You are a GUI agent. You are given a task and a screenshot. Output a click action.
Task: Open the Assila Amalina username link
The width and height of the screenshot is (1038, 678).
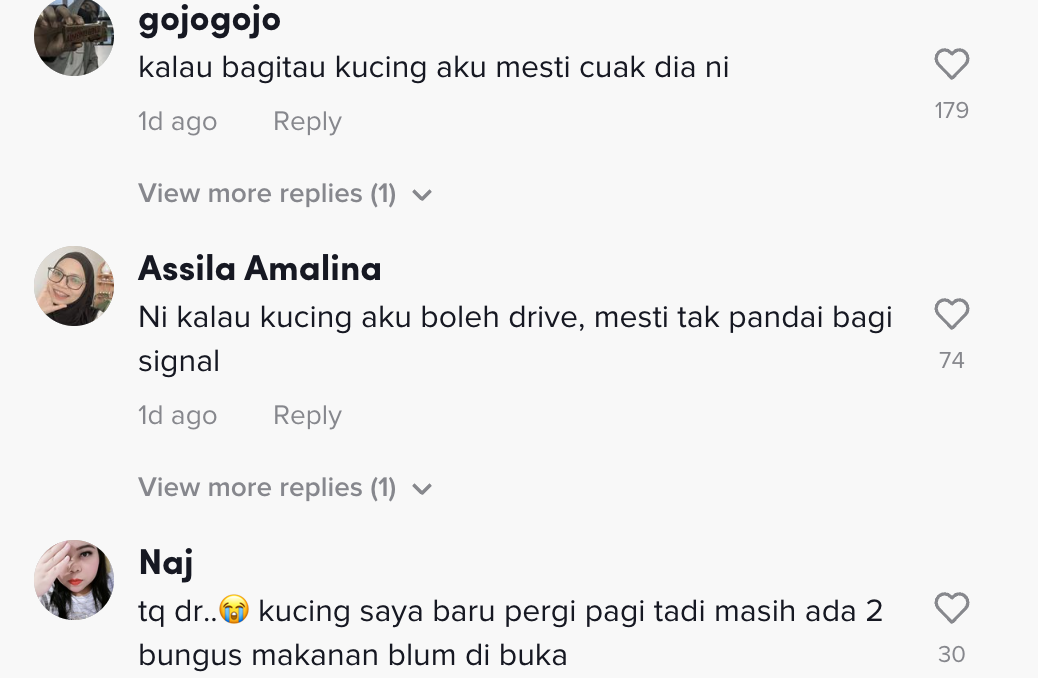tap(260, 269)
